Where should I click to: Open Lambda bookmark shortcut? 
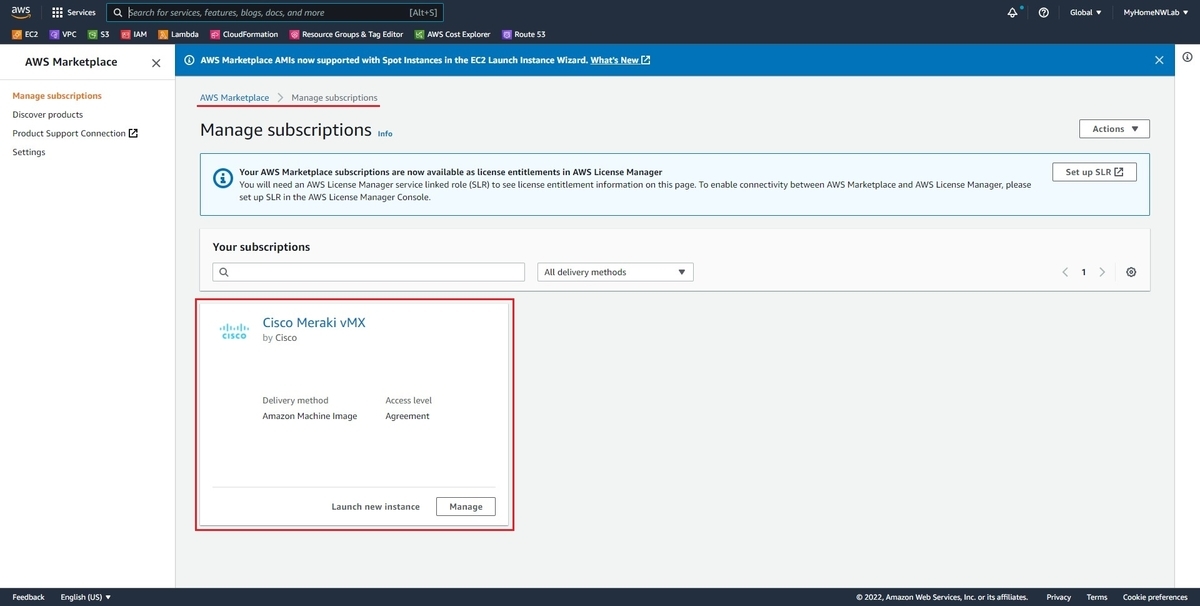179,34
